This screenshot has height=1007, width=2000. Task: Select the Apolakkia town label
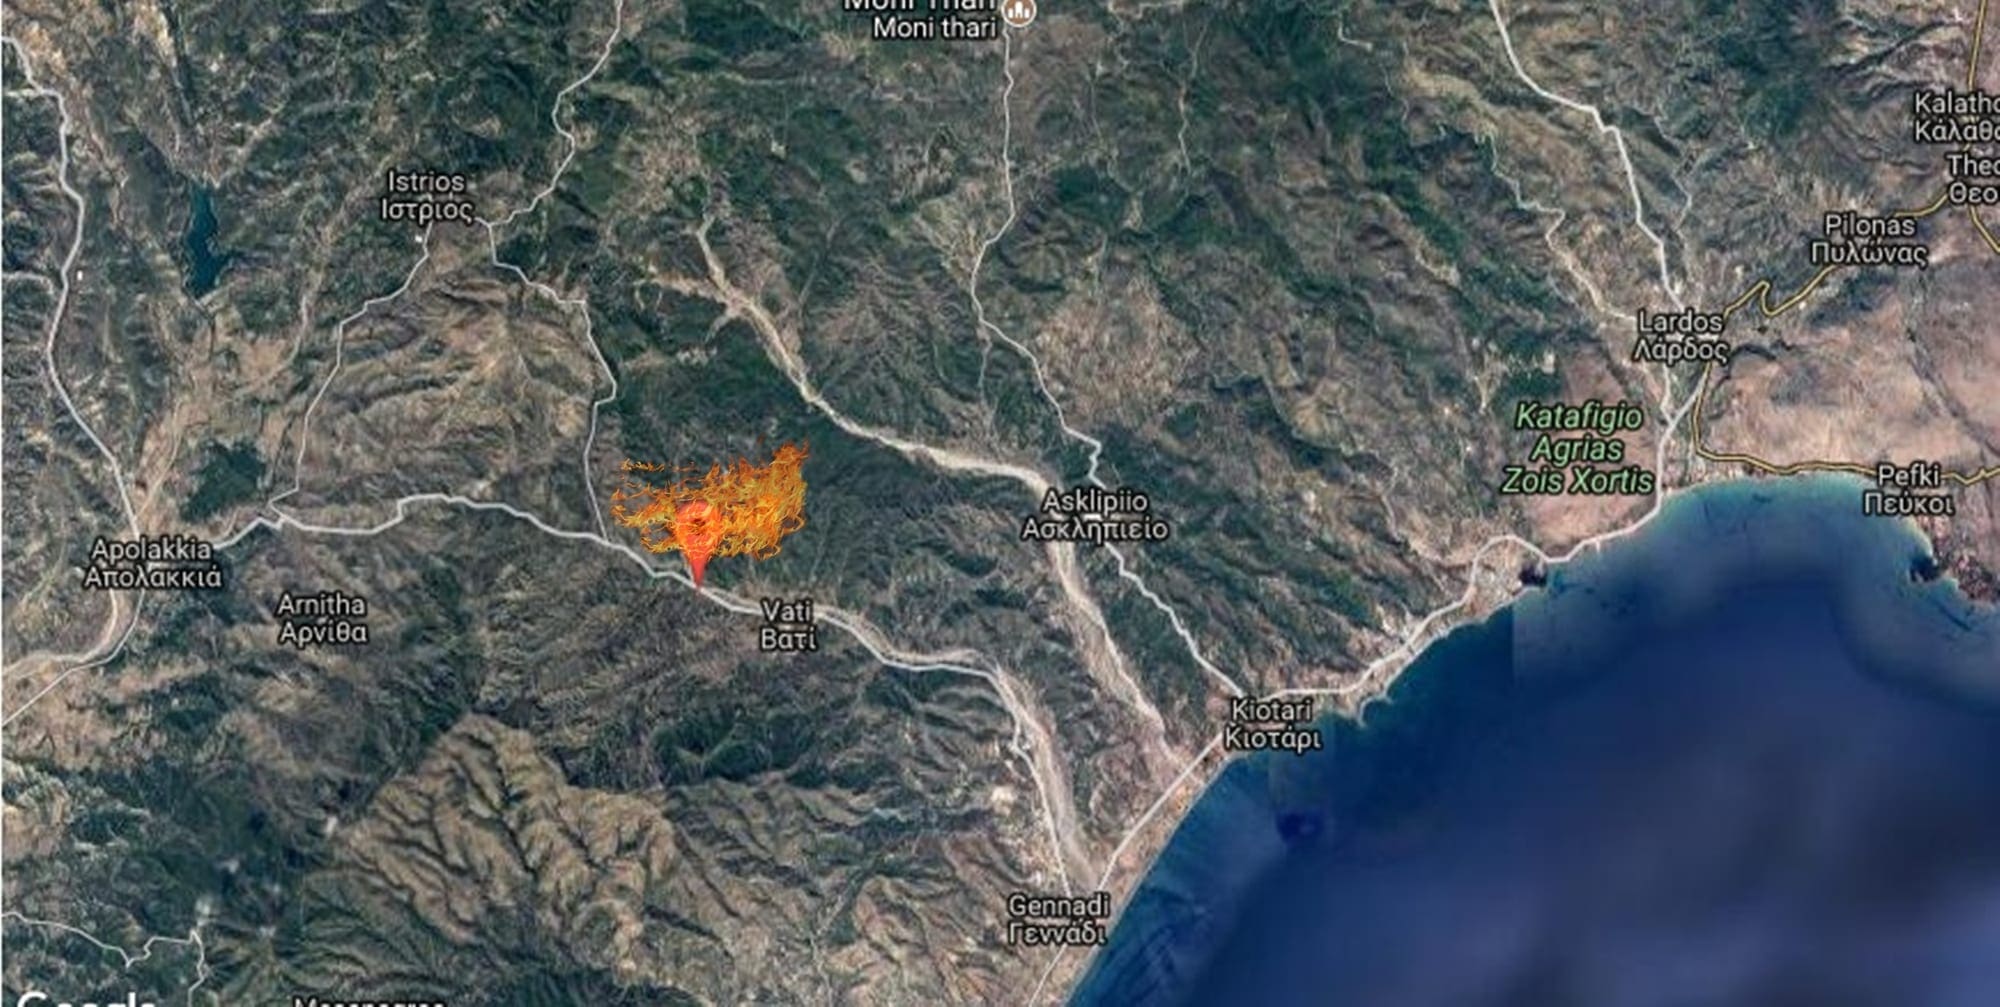(152, 563)
